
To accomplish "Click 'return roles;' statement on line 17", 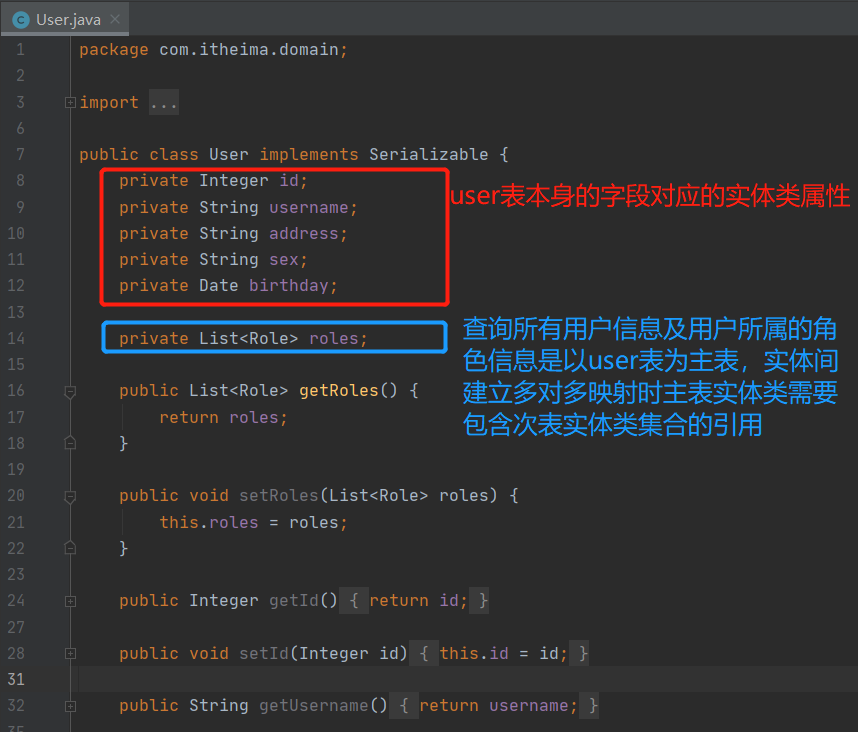I will click(x=223, y=417).
